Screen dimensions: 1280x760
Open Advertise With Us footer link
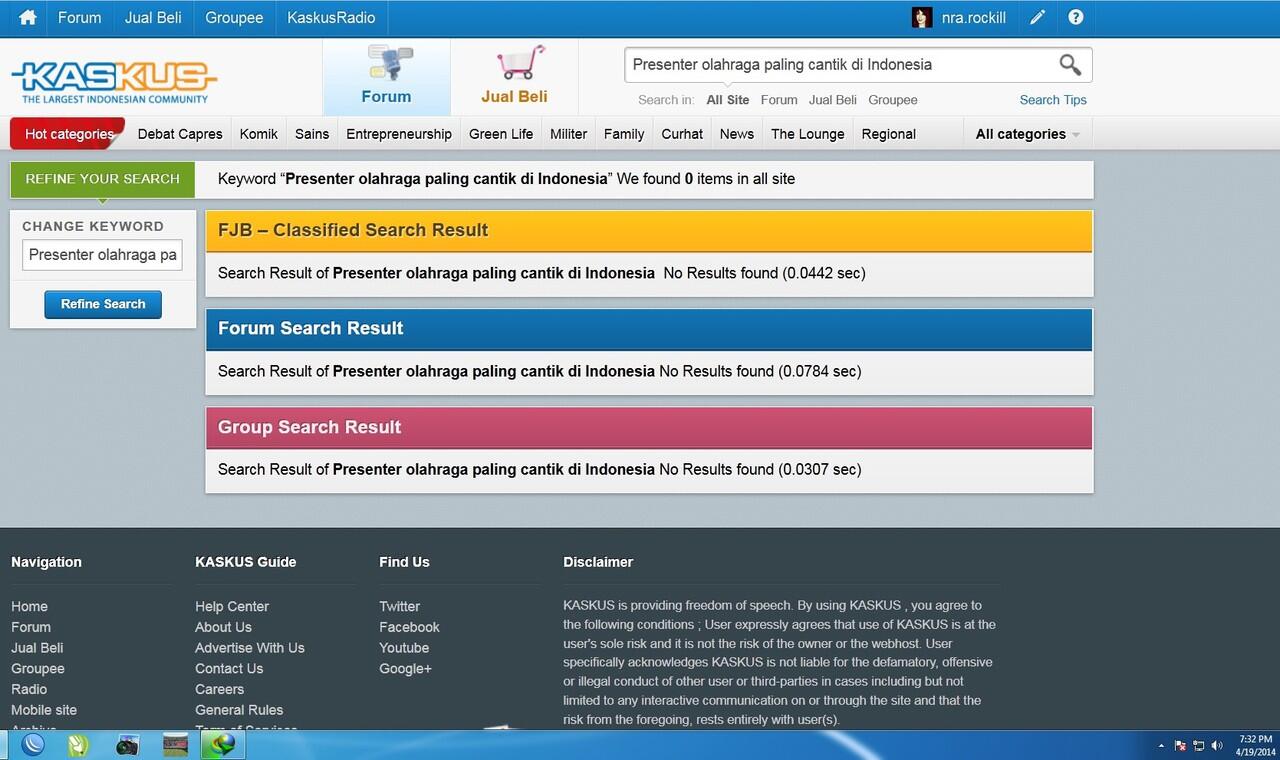coord(250,648)
